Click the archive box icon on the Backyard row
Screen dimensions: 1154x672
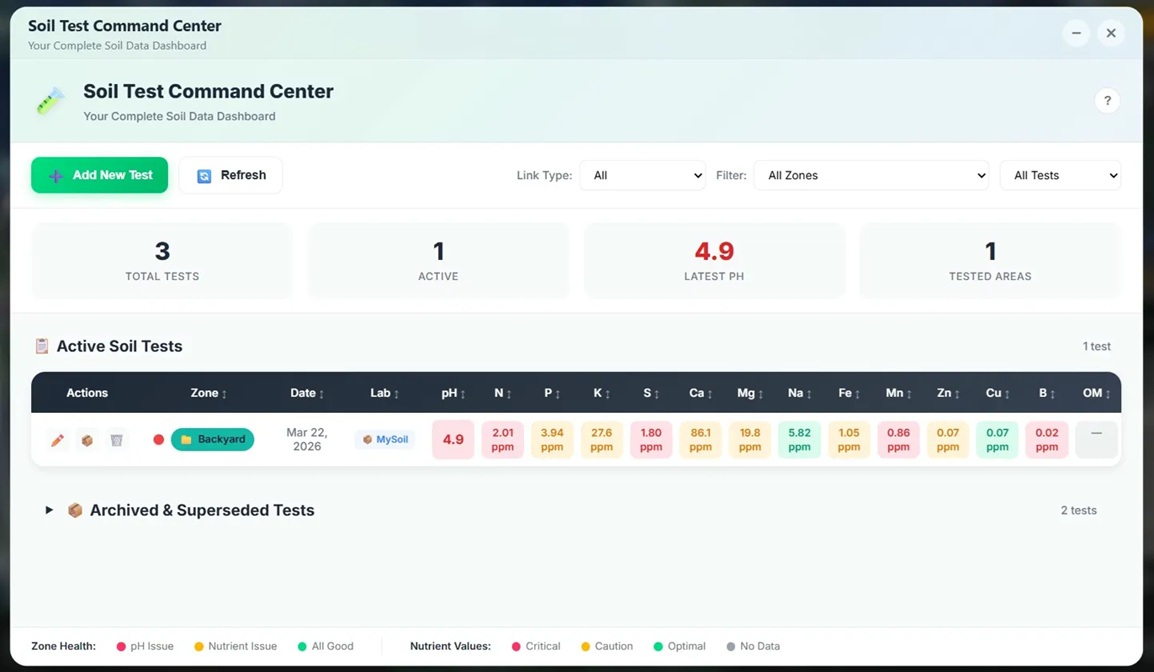tap(87, 439)
